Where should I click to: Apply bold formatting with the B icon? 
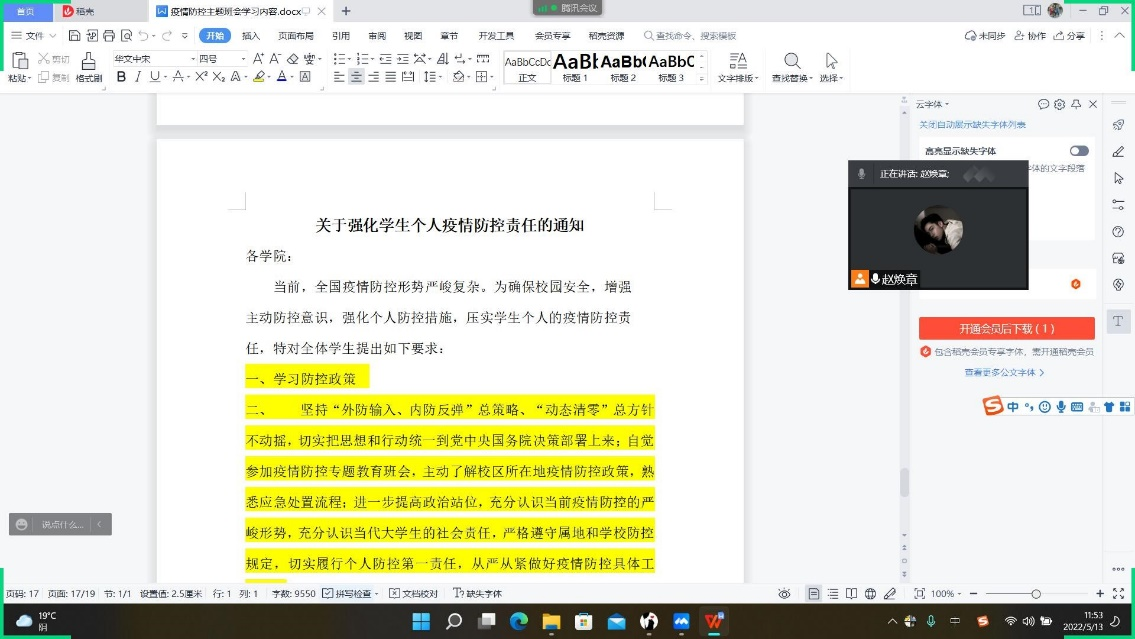tap(121, 77)
